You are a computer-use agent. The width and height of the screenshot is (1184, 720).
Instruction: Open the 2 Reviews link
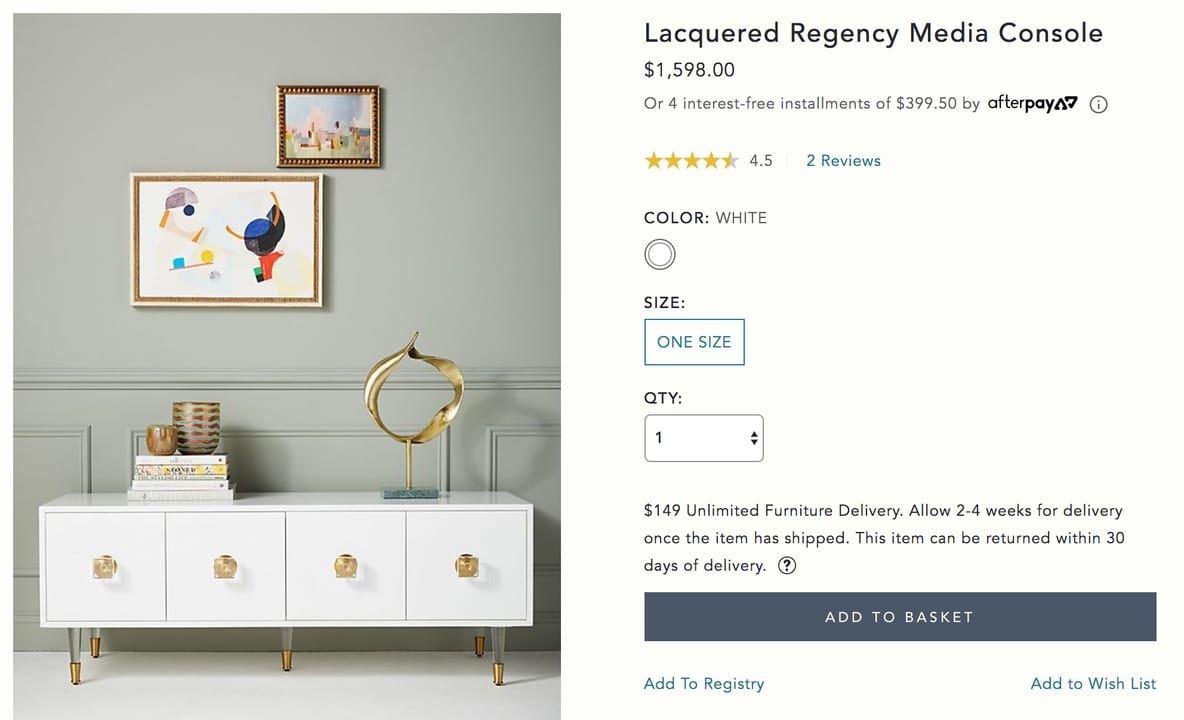[843, 160]
